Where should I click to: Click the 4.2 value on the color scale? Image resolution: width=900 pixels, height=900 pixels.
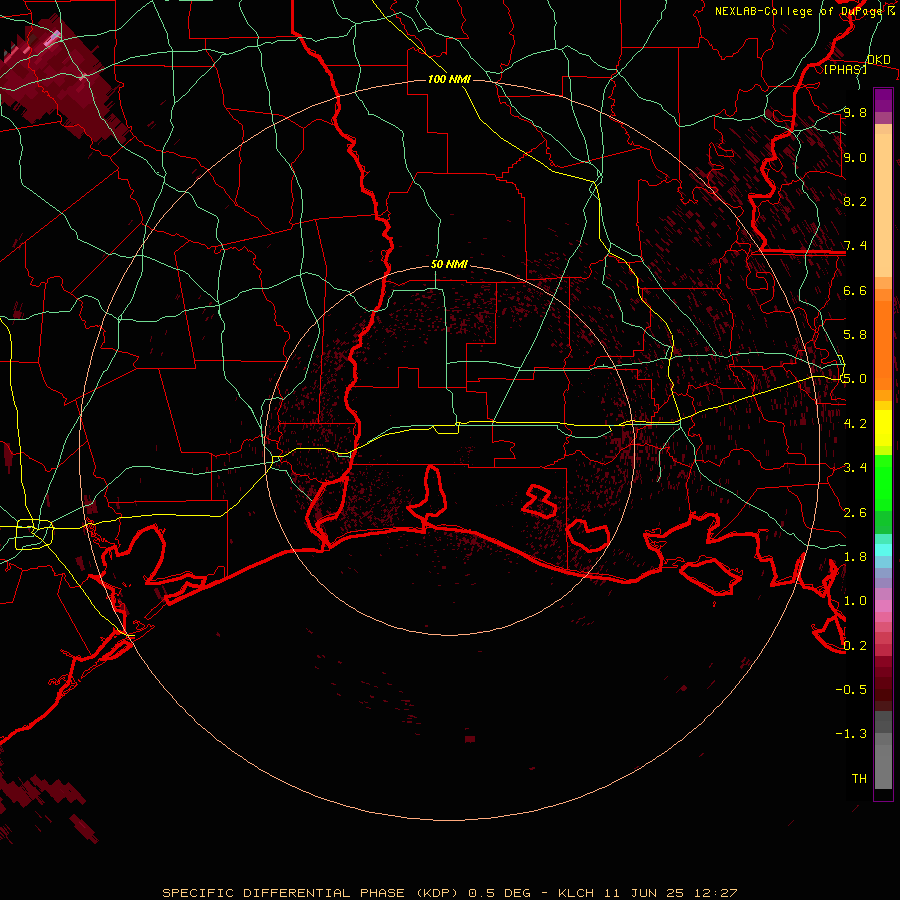(x=855, y=424)
